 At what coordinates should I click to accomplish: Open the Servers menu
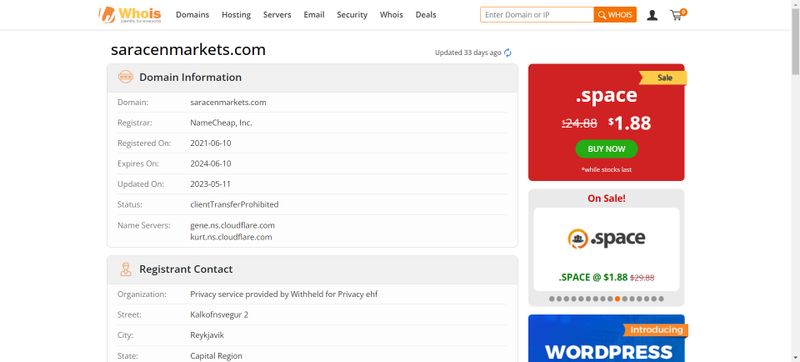pyautogui.click(x=277, y=15)
